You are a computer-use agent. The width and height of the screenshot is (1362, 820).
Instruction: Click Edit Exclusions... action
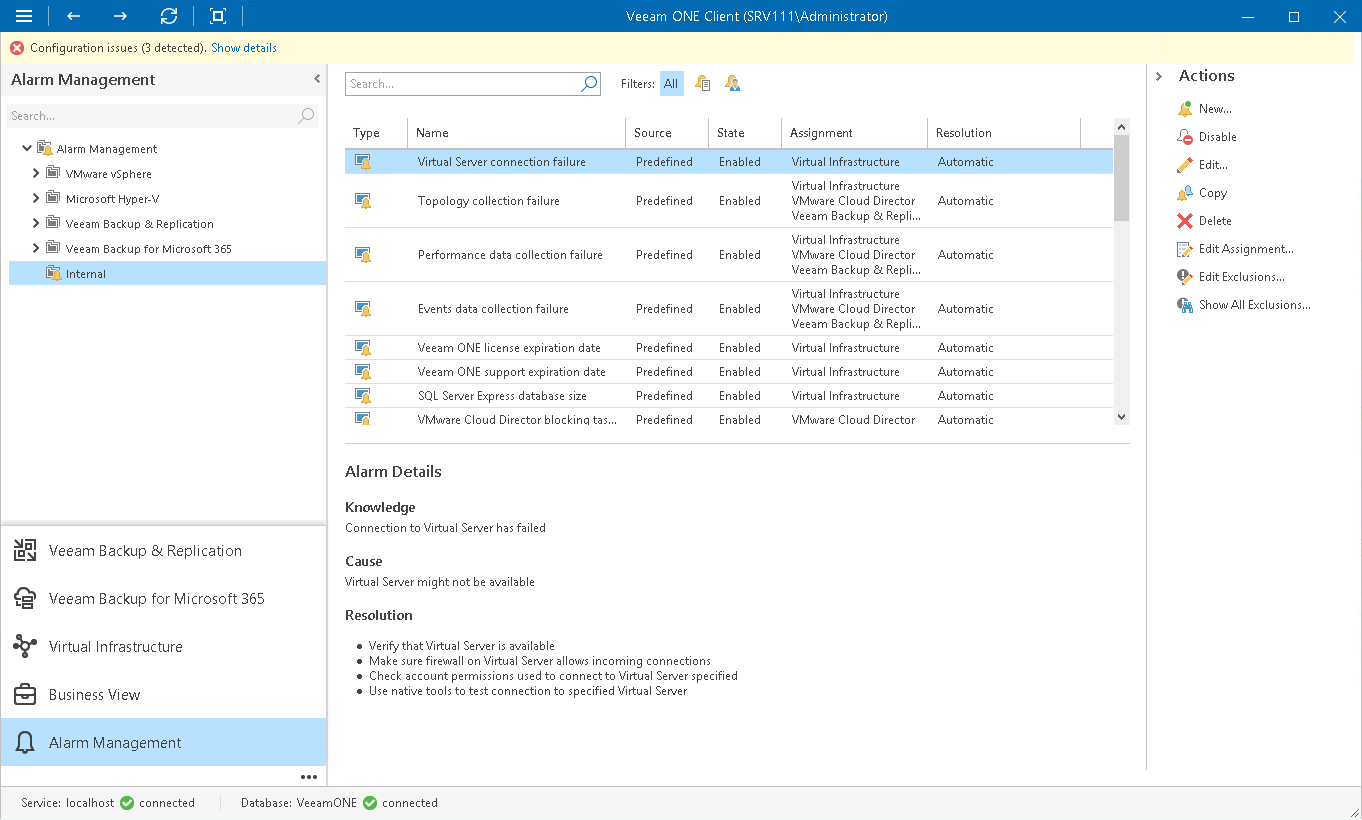click(1242, 277)
